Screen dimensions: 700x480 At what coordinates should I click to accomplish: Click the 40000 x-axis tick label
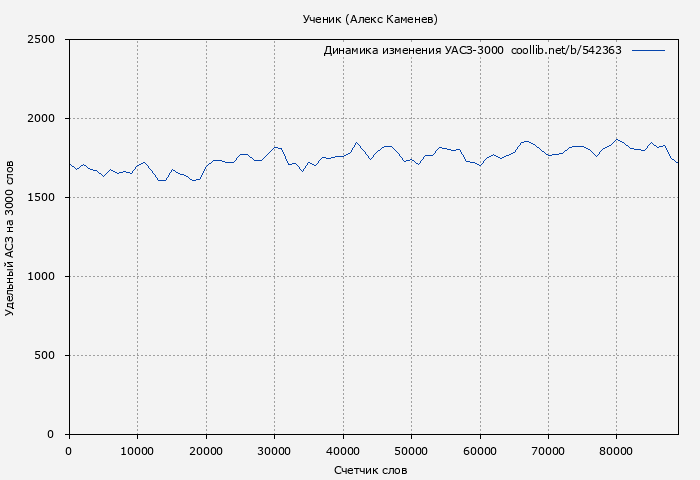tap(343, 451)
